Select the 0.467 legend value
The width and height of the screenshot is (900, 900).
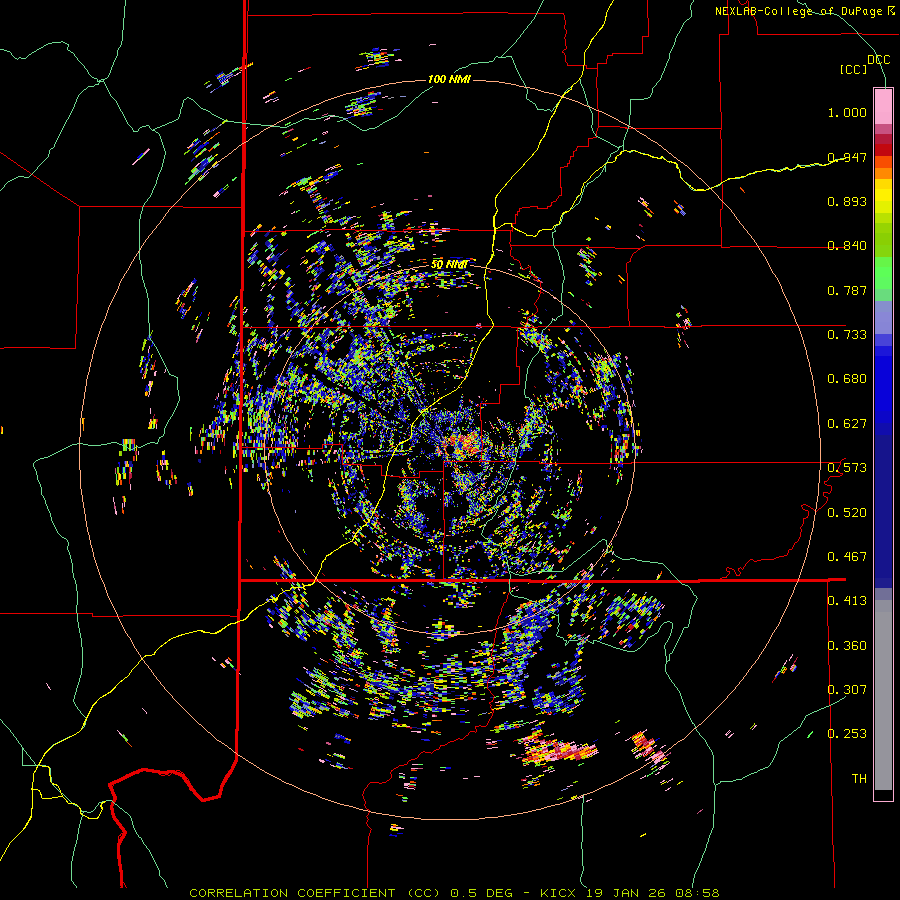847,557
